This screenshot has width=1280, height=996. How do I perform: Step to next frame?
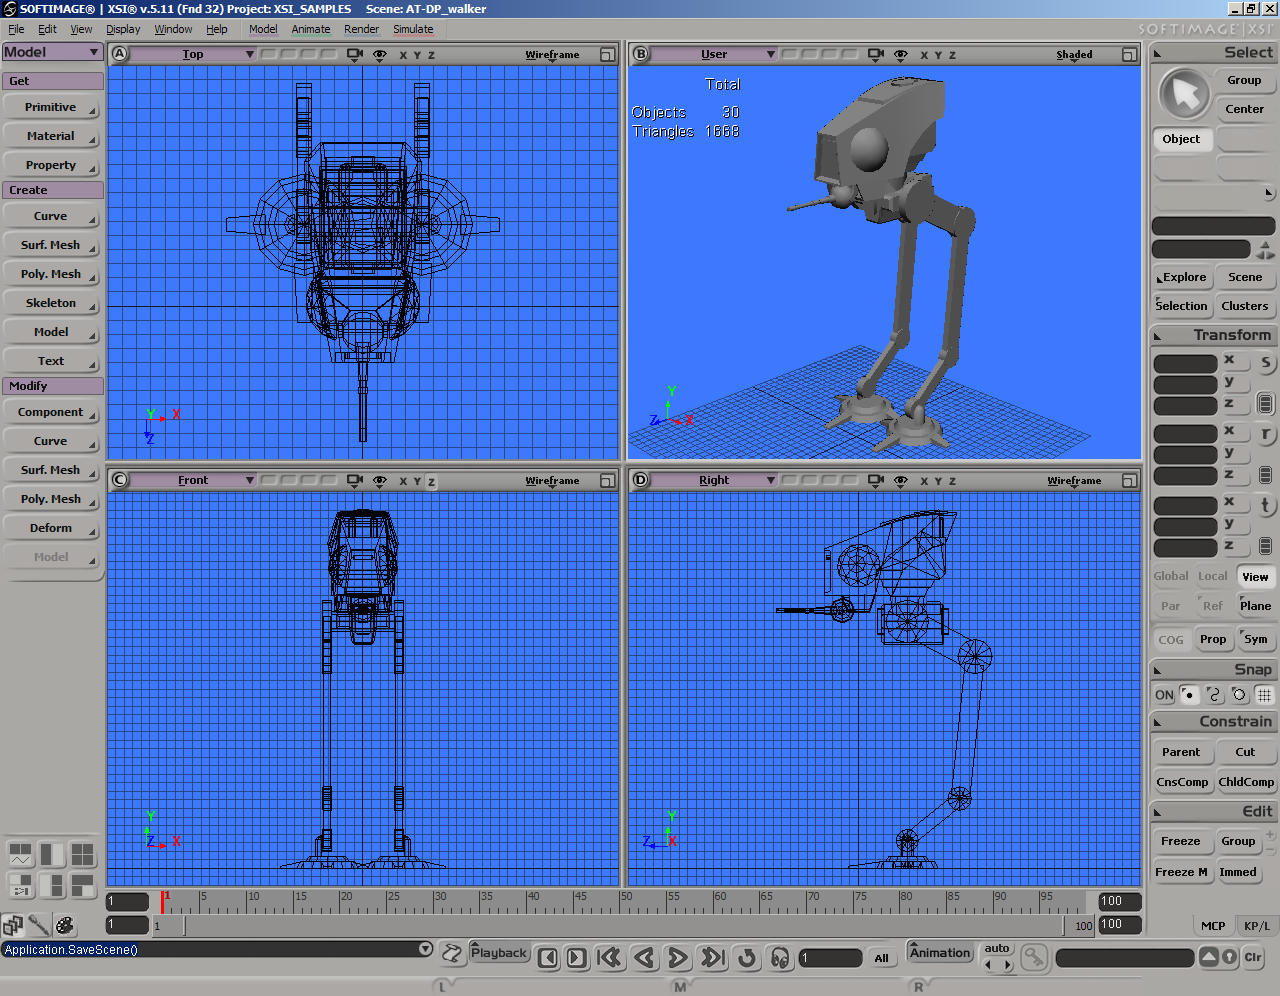click(x=576, y=958)
